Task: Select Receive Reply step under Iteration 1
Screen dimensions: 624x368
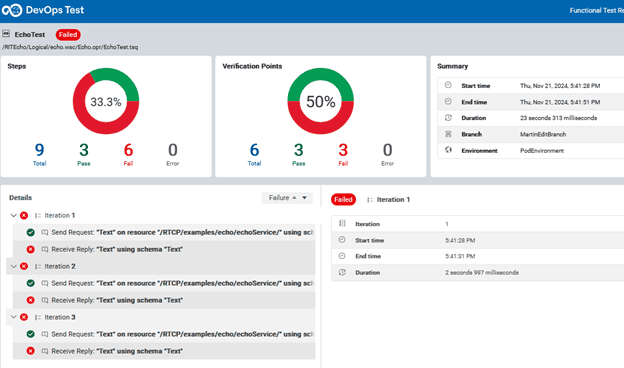Action: pos(164,249)
